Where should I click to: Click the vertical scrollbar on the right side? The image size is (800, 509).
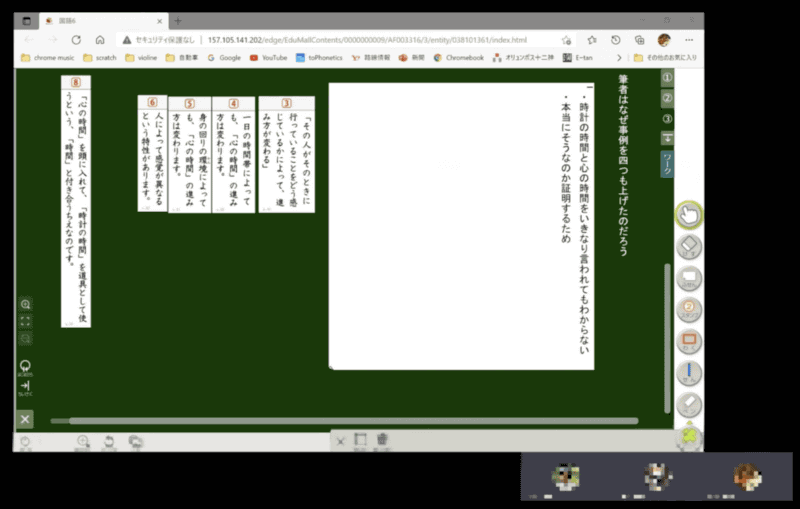(x=667, y=338)
